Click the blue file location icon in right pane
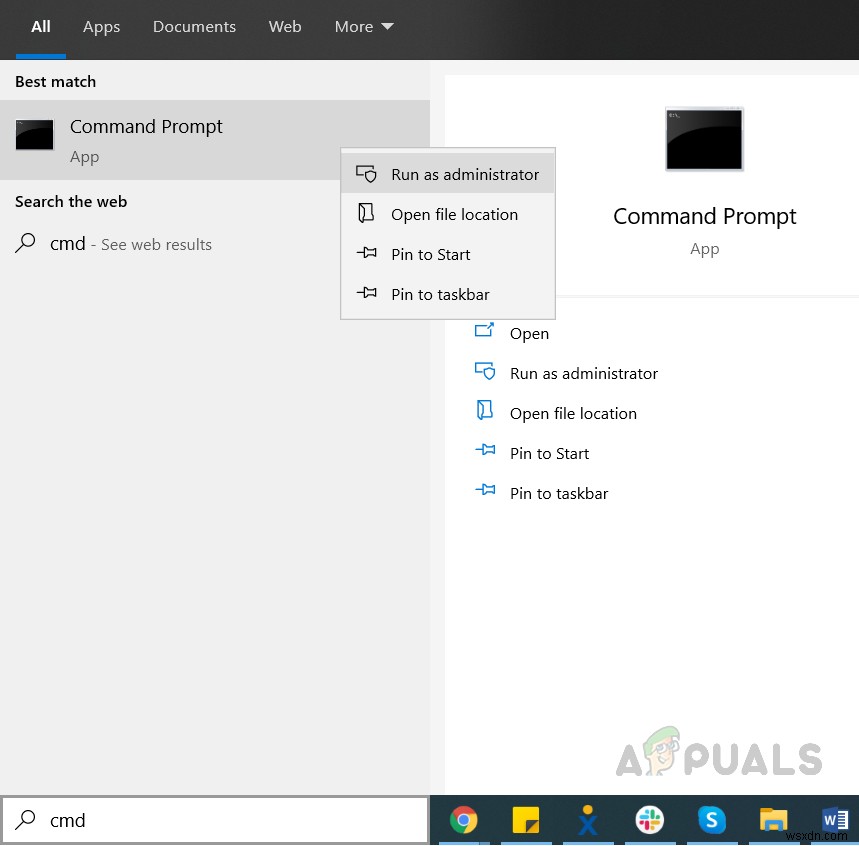The width and height of the screenshot is (859, 846). click(485, 410)
